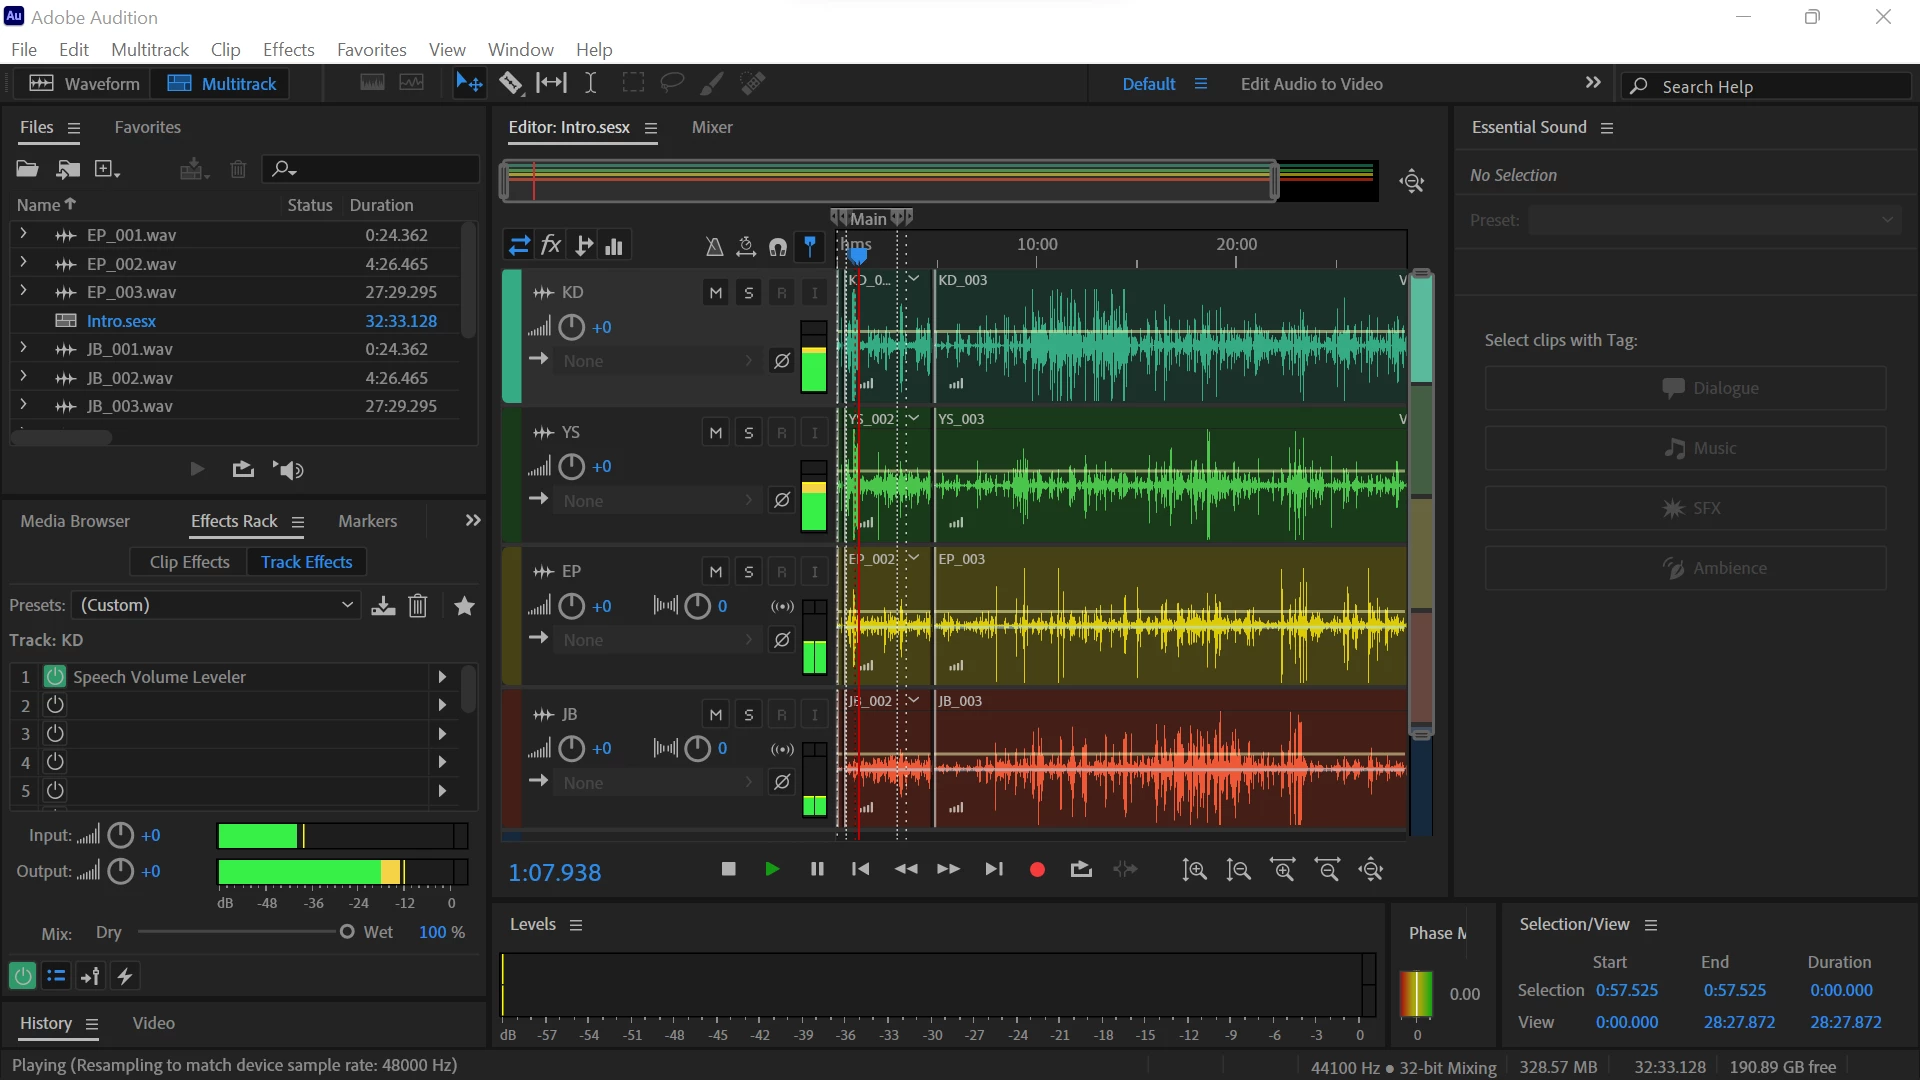This screenshot has height=1080, width=1920.
Task: Mute the KD track
Action: (x=716, y=293)
